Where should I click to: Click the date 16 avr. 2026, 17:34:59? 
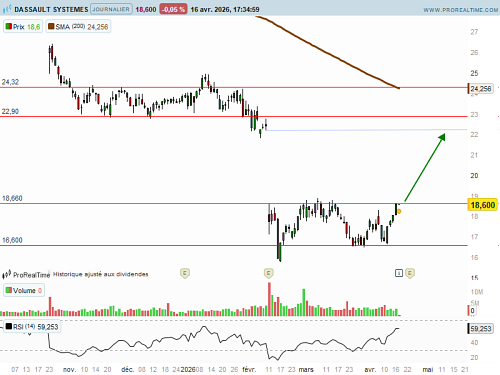pos(225,9)
